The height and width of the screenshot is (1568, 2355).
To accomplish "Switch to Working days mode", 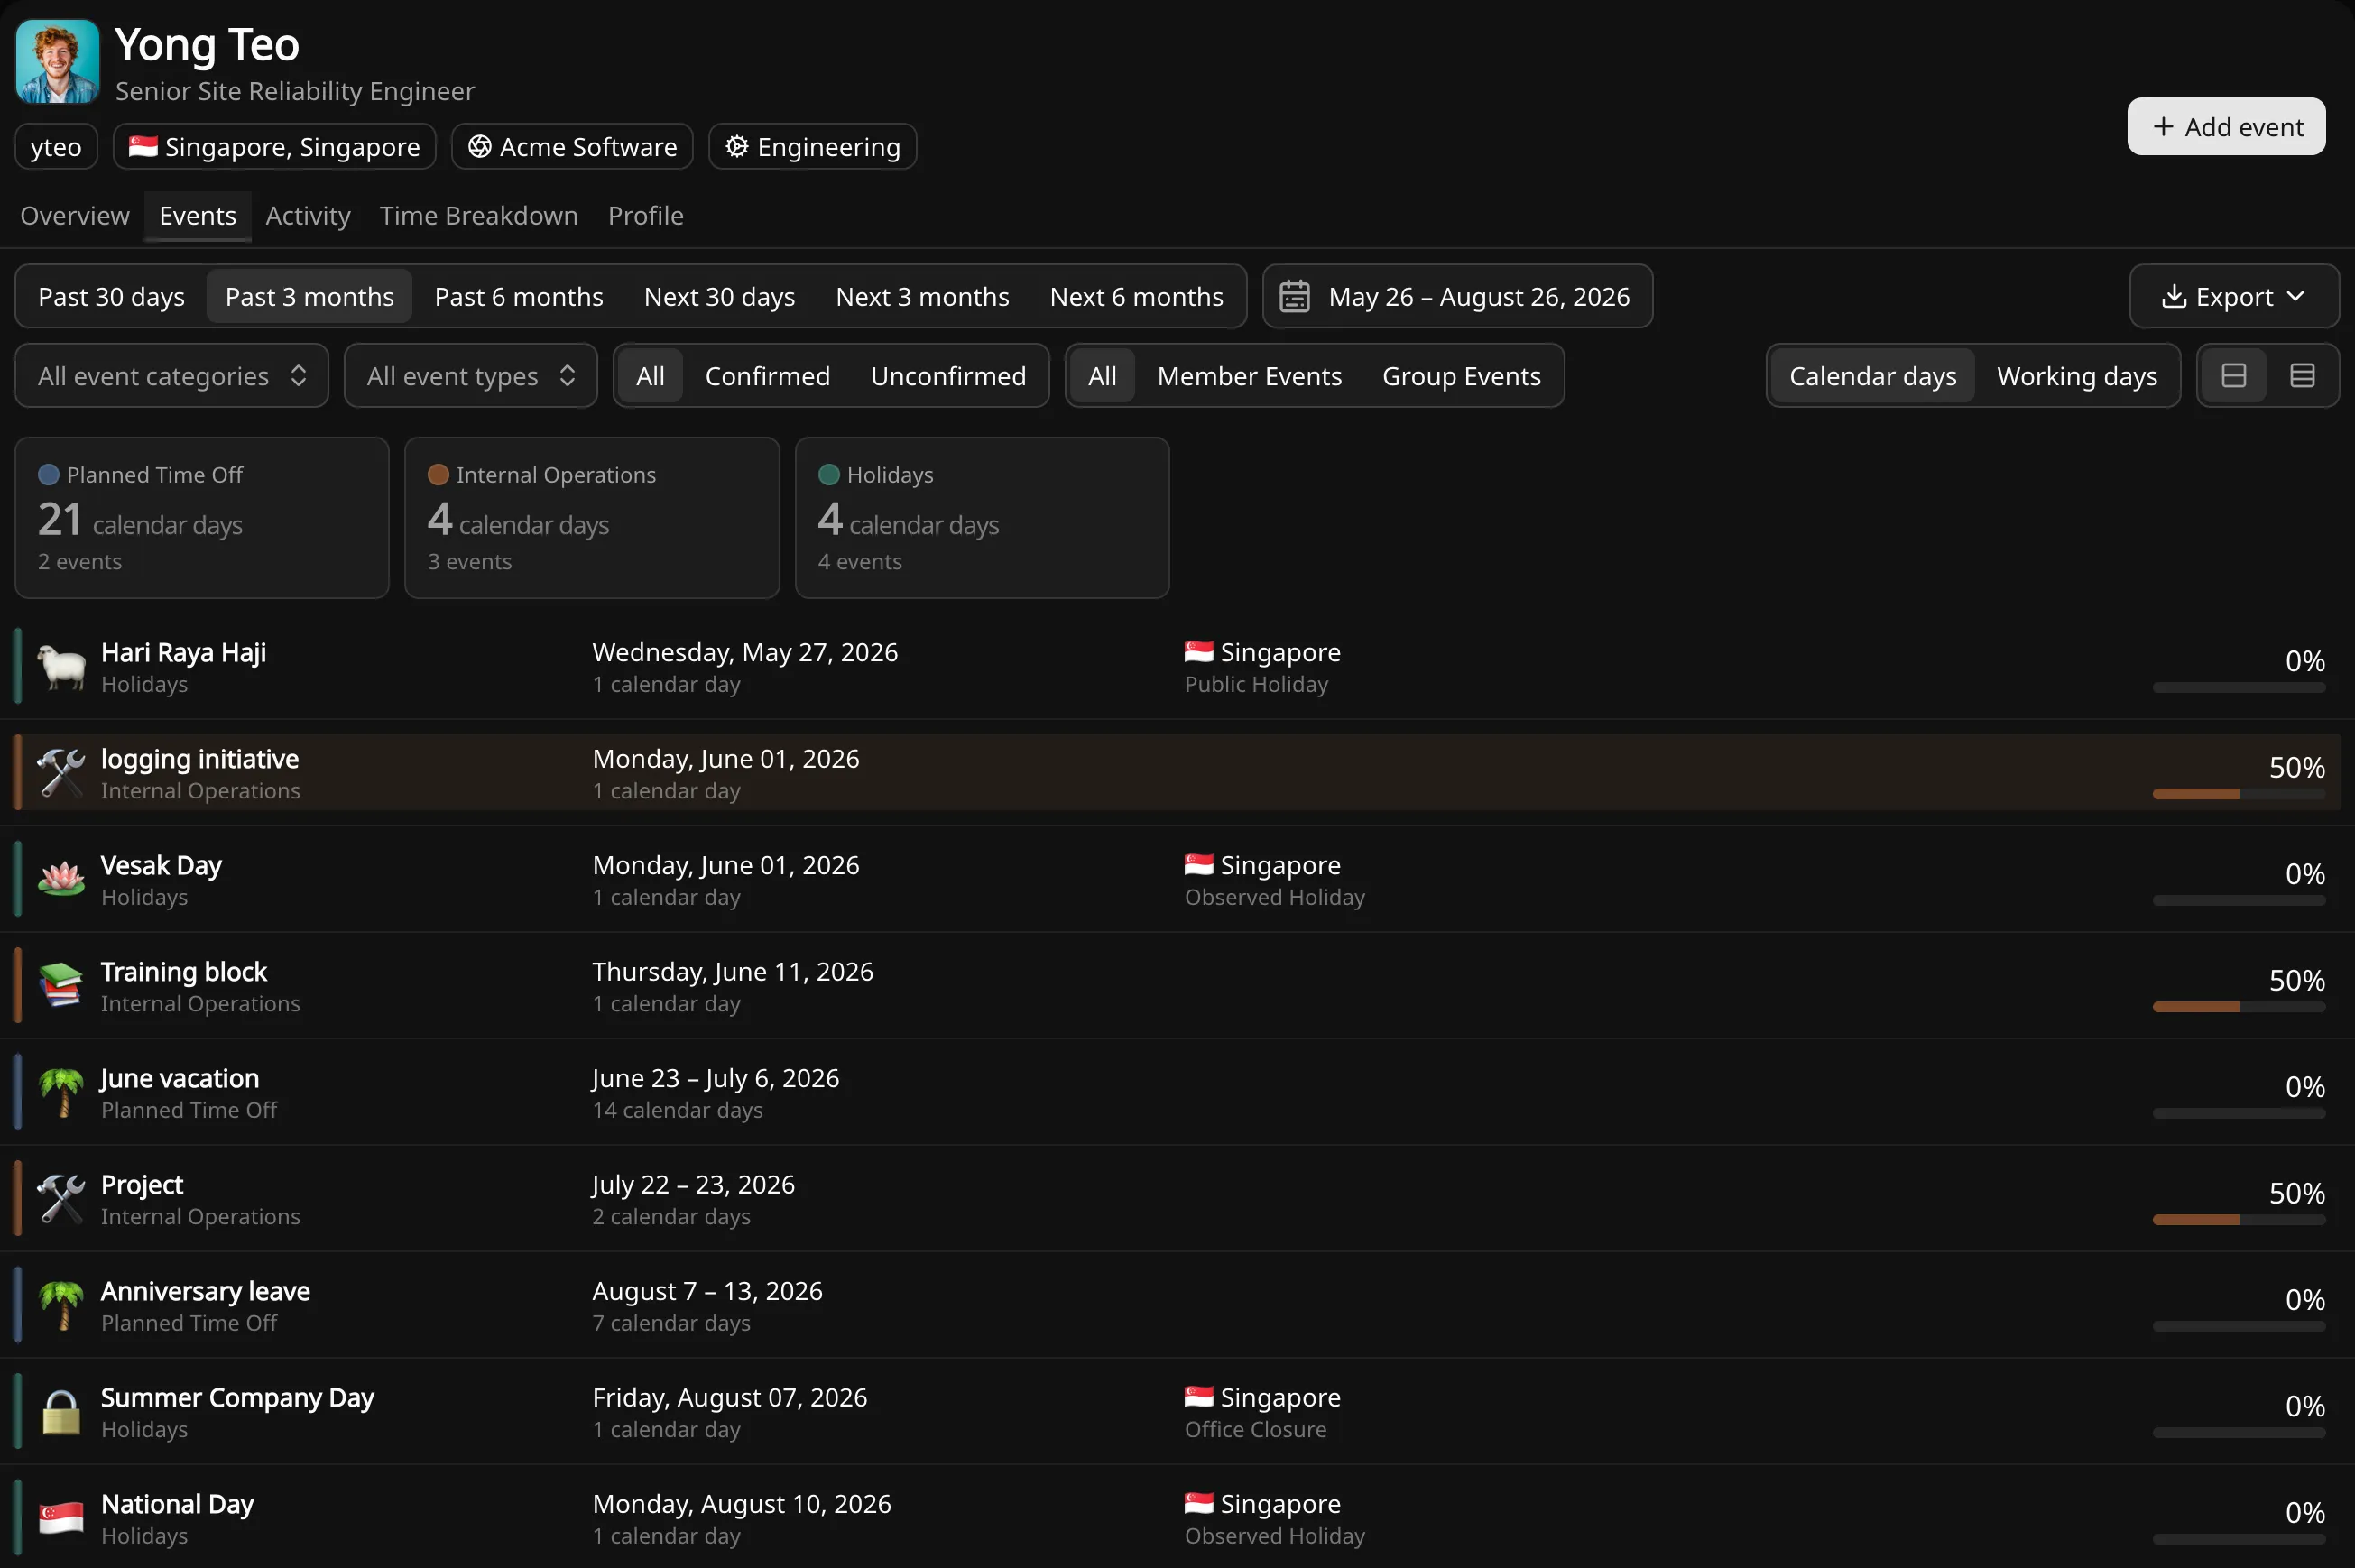I will pyautogui.click(x=2076, y=376).
